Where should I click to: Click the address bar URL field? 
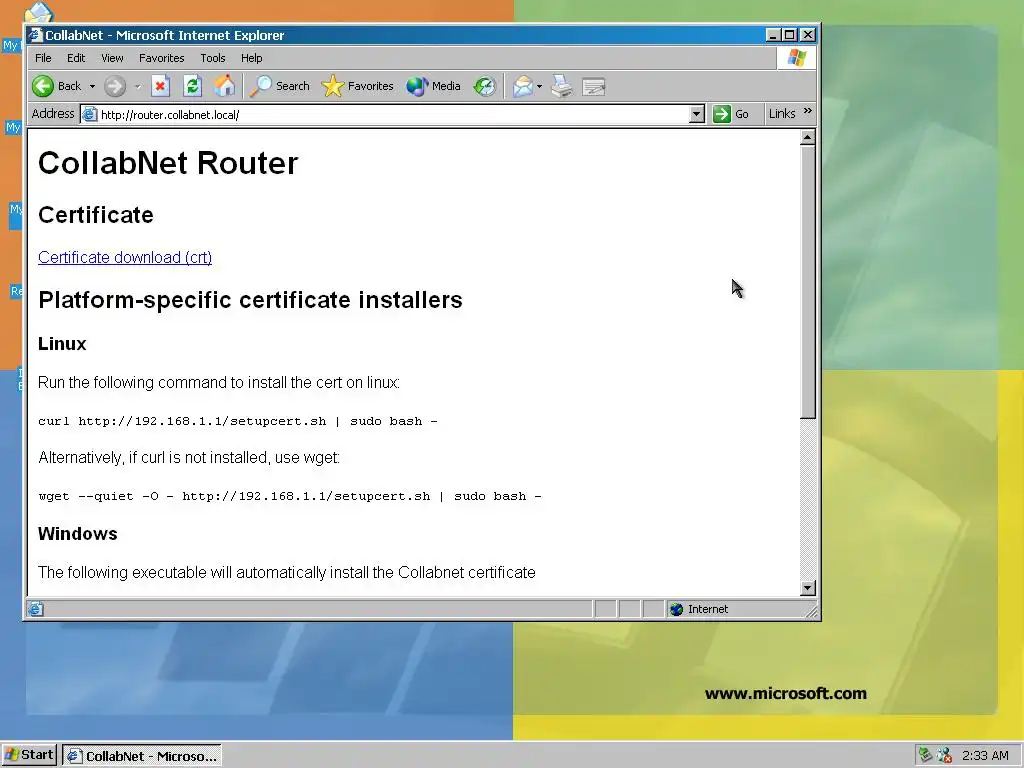(394, 115)
